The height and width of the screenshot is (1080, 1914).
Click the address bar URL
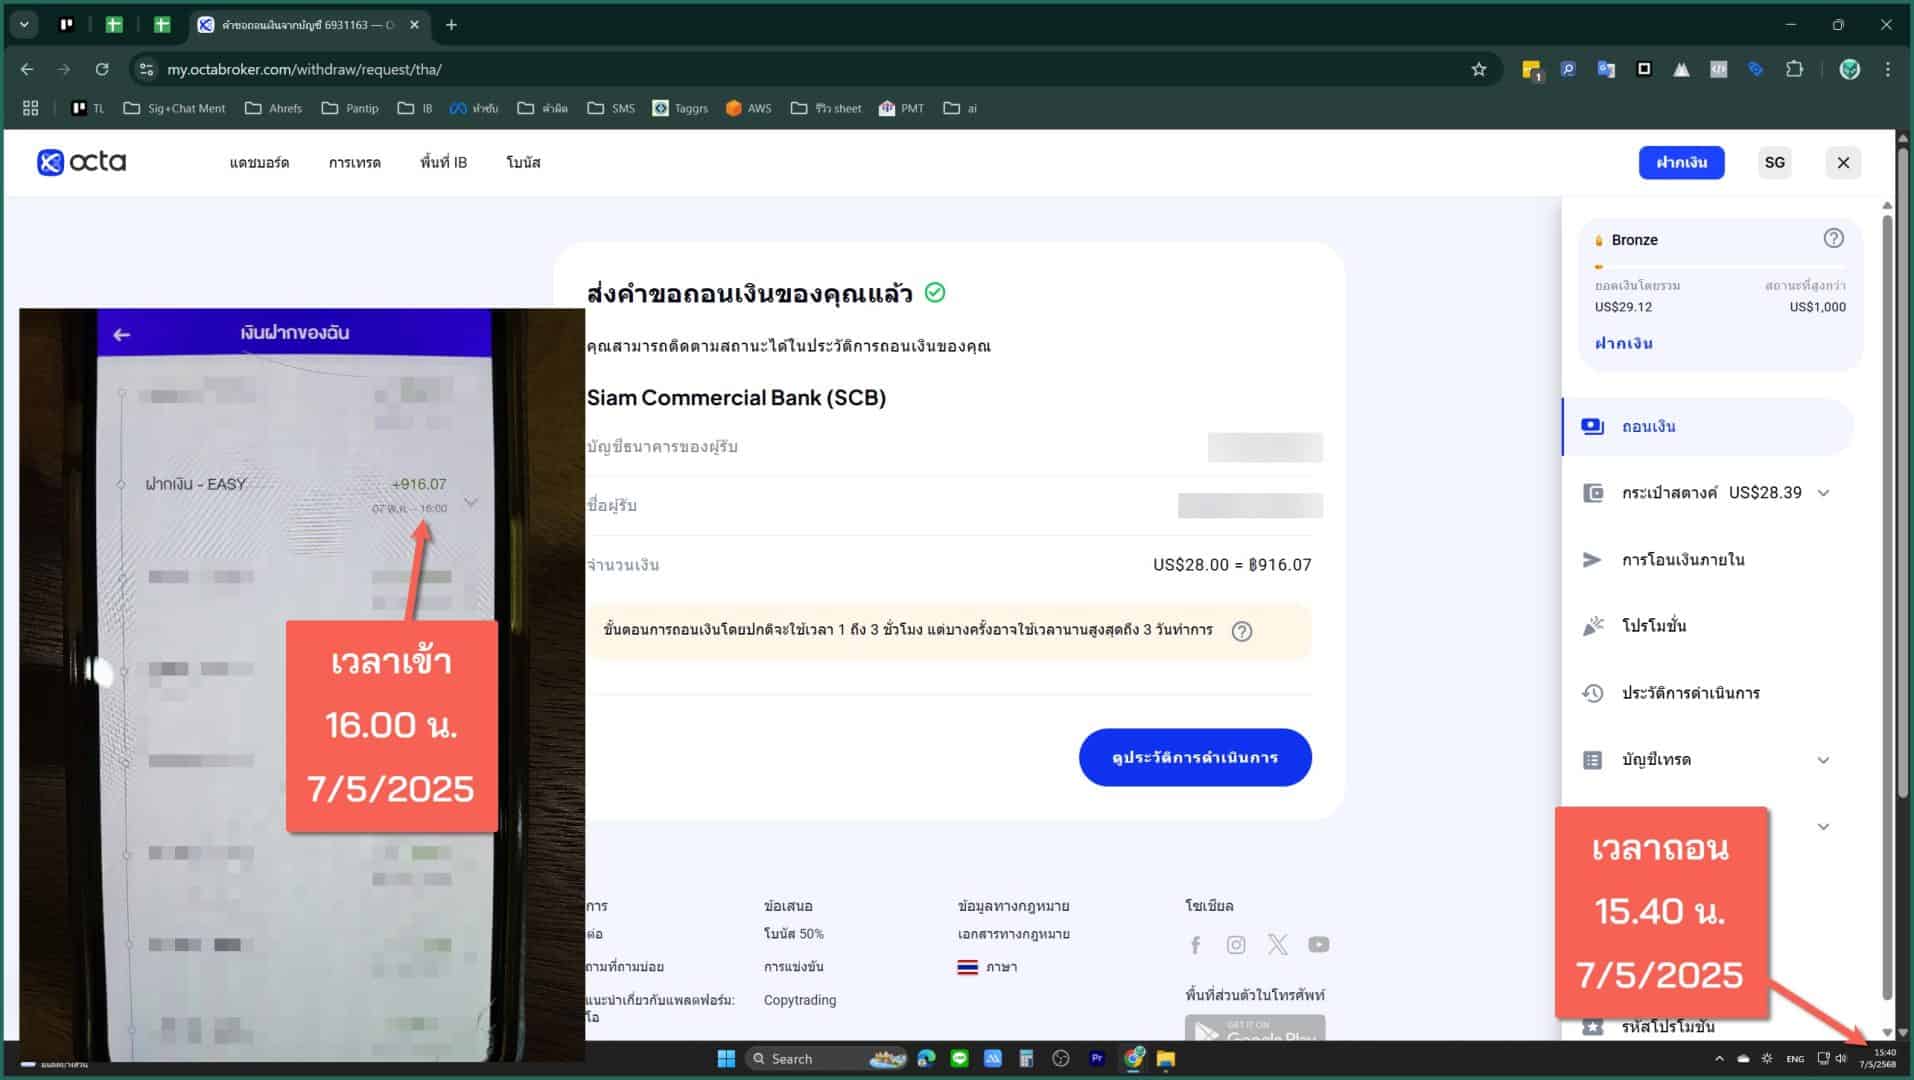(x=304, y=69)
